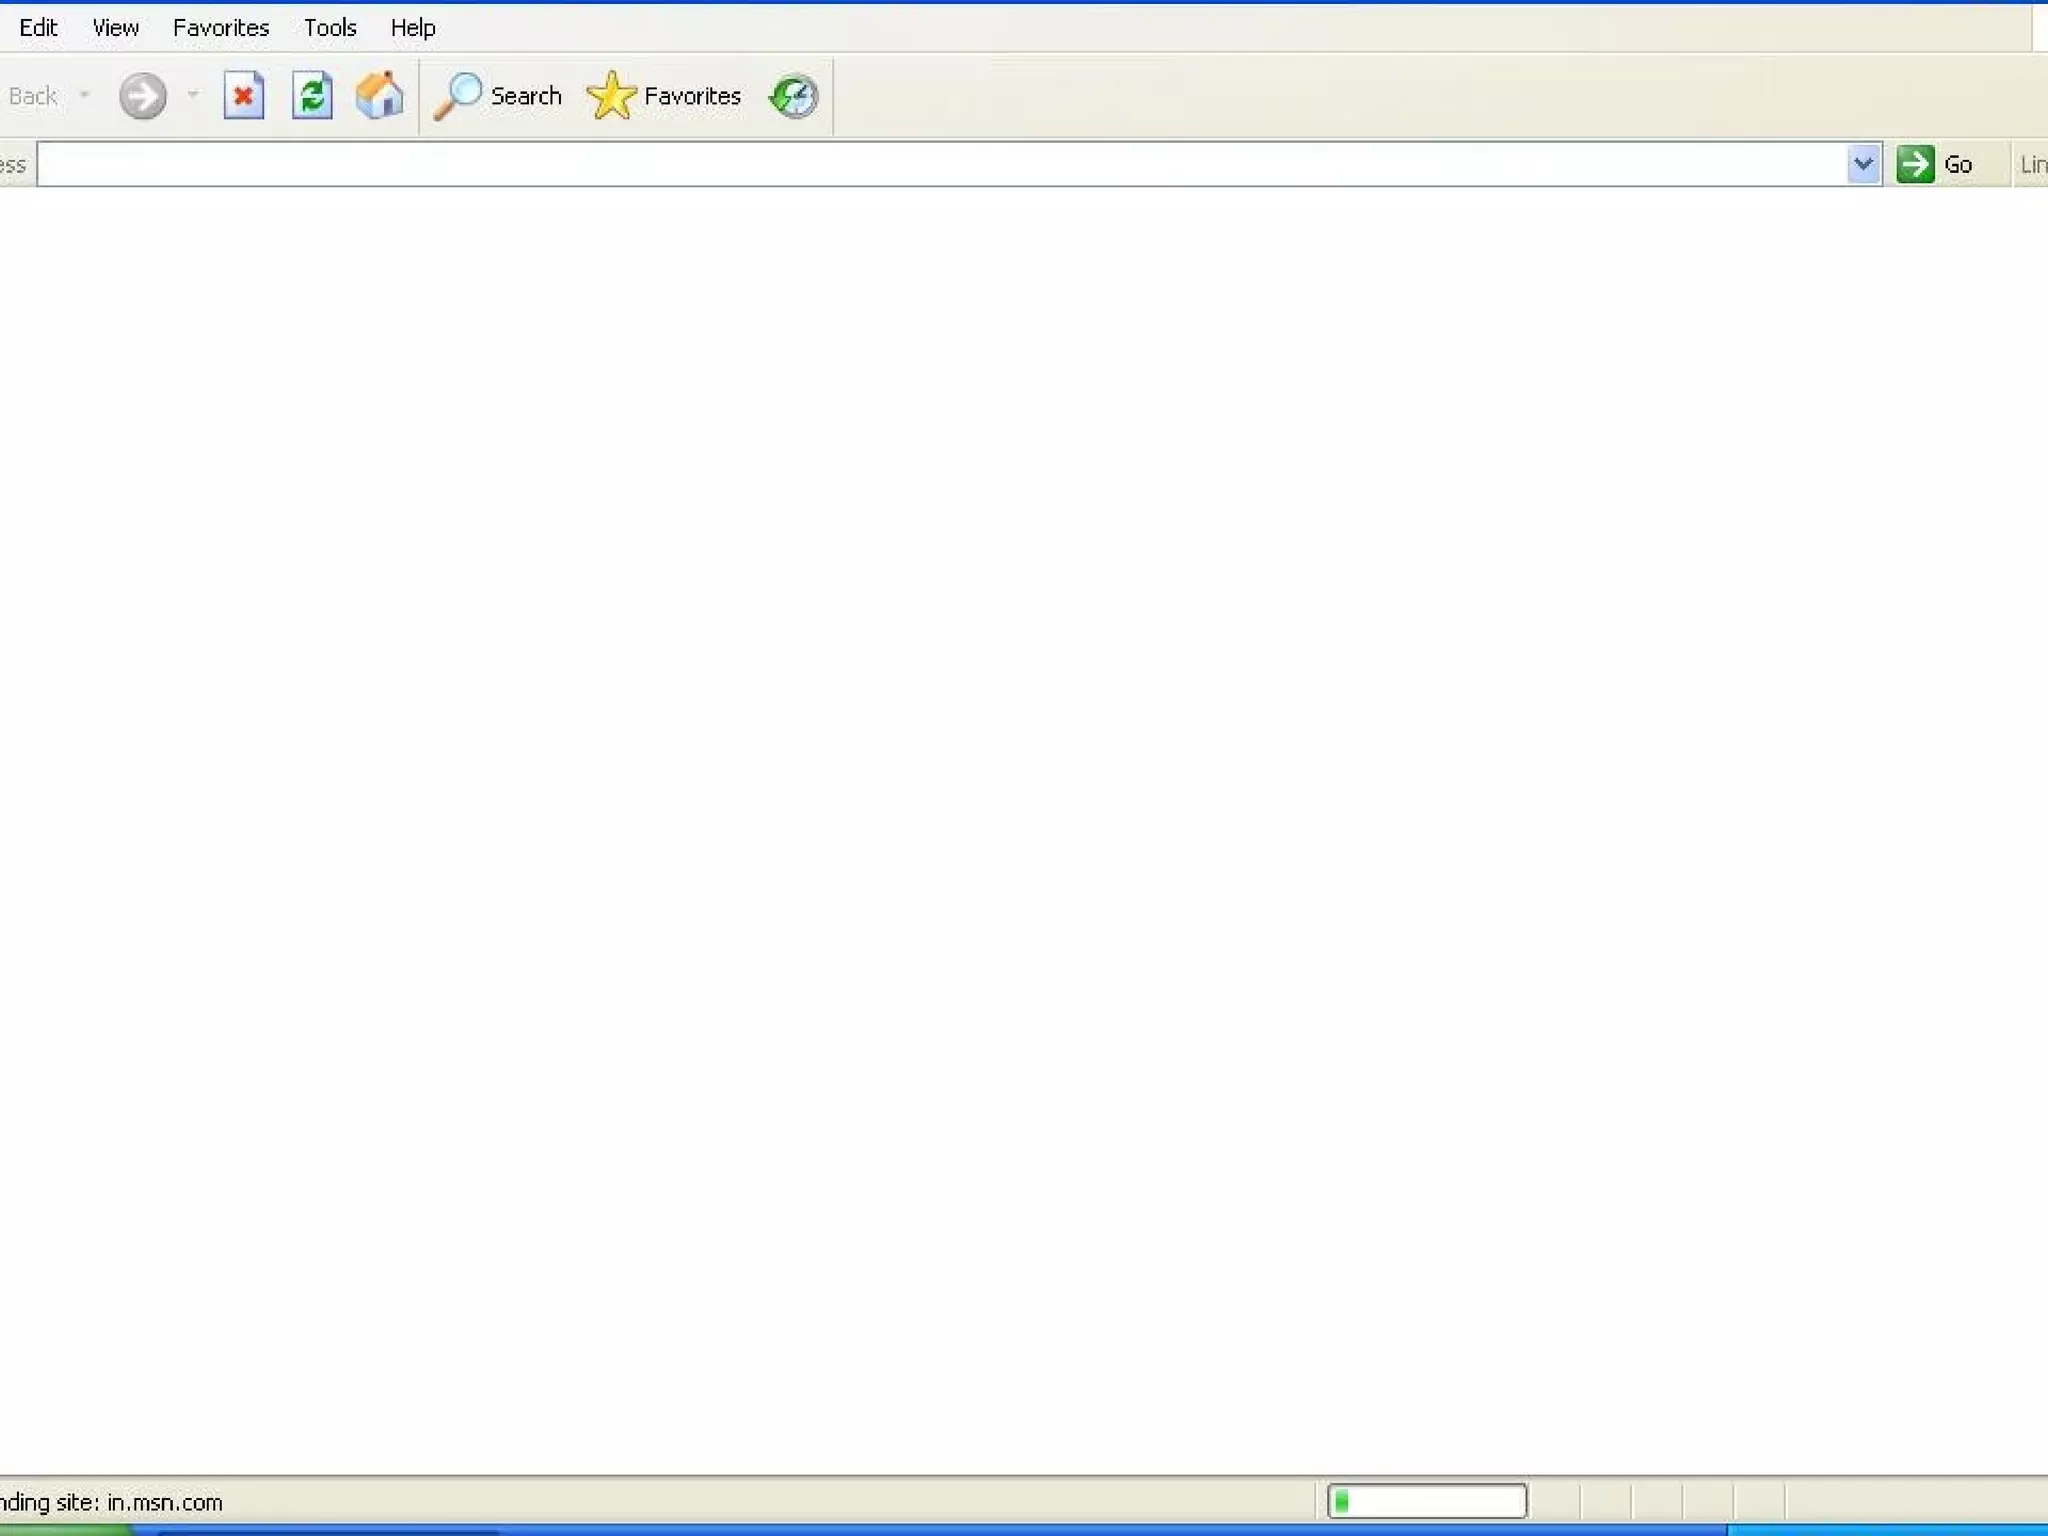Open the Favorites menu
The width and height of the screenshot is (2048, 1536).
click(221, 28)
